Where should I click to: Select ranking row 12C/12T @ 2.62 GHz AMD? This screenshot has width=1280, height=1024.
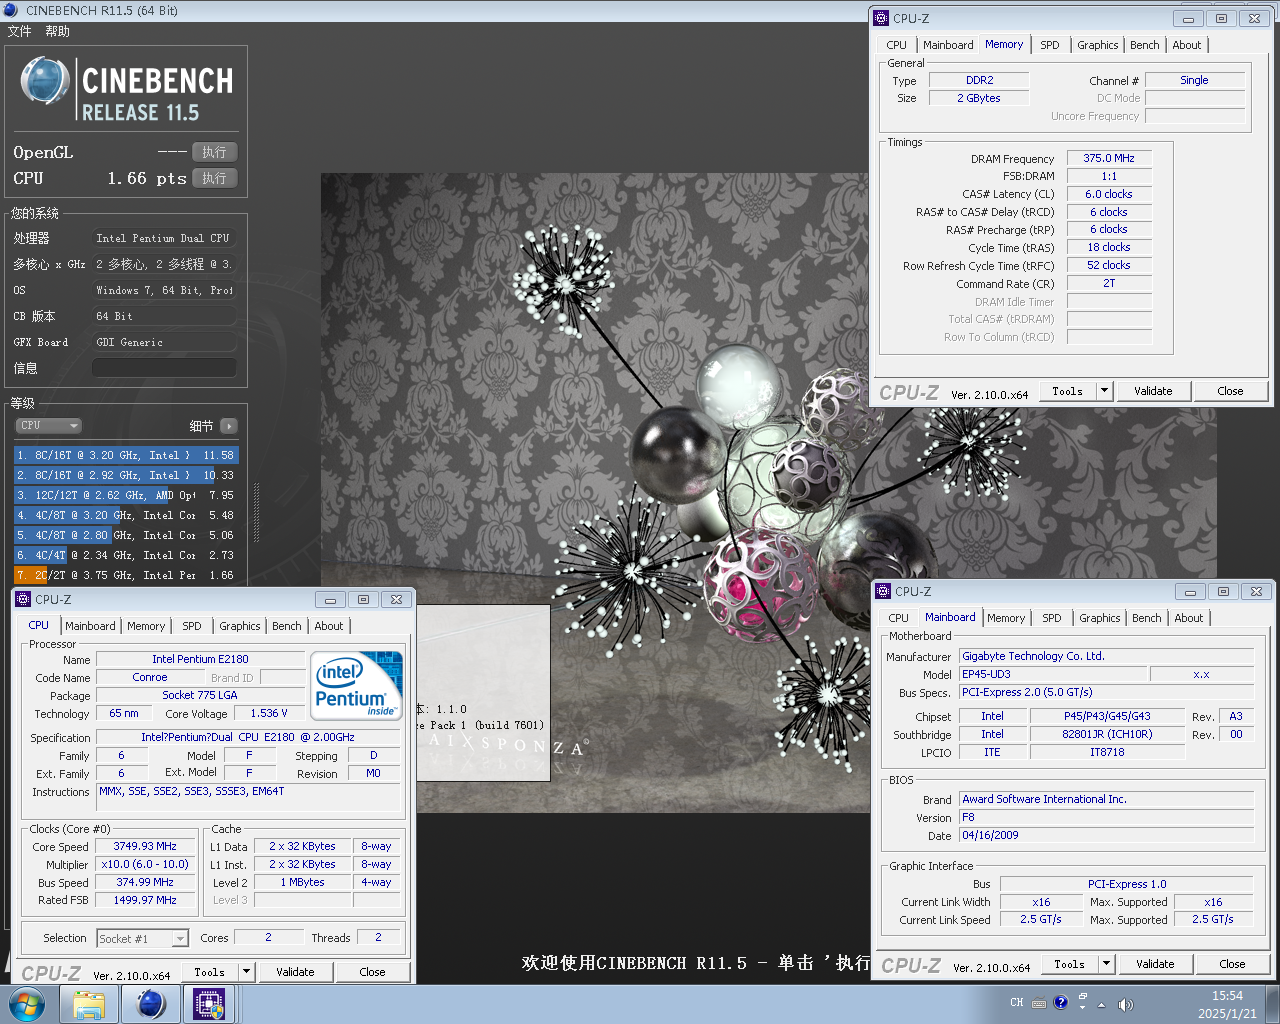point(126,495)
